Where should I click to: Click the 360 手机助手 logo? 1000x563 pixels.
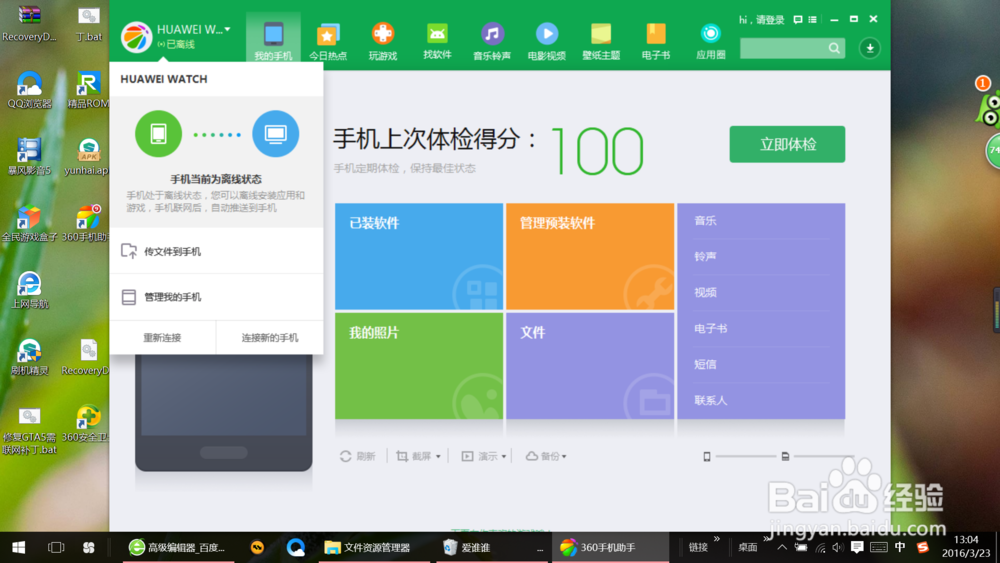pyautogui.click(x=136, y=36)
